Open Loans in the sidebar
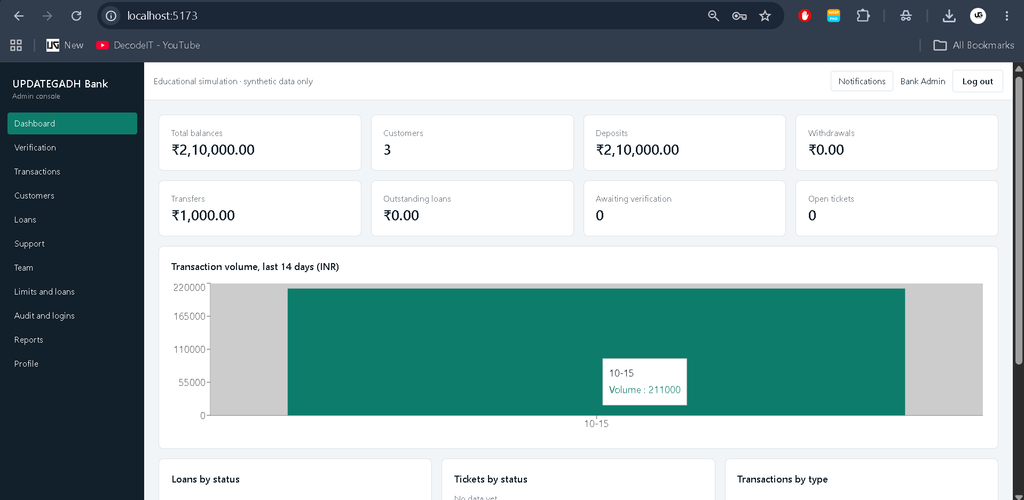The width and height of the screenshot is (1024, 500). click(72, 220)
